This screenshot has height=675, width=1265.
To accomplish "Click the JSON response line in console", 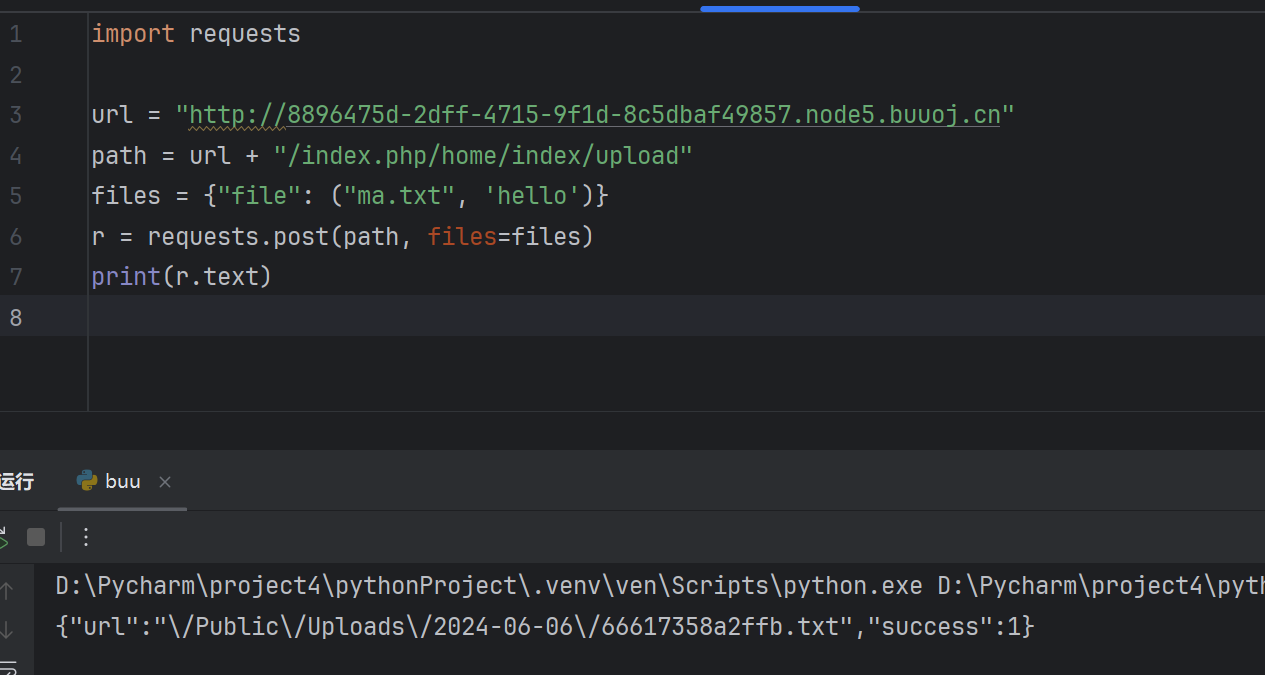I will (x=545, y=627).
